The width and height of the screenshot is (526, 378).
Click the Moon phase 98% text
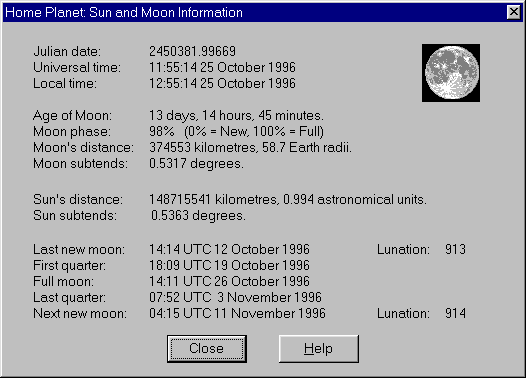click(x=162, y=131)
